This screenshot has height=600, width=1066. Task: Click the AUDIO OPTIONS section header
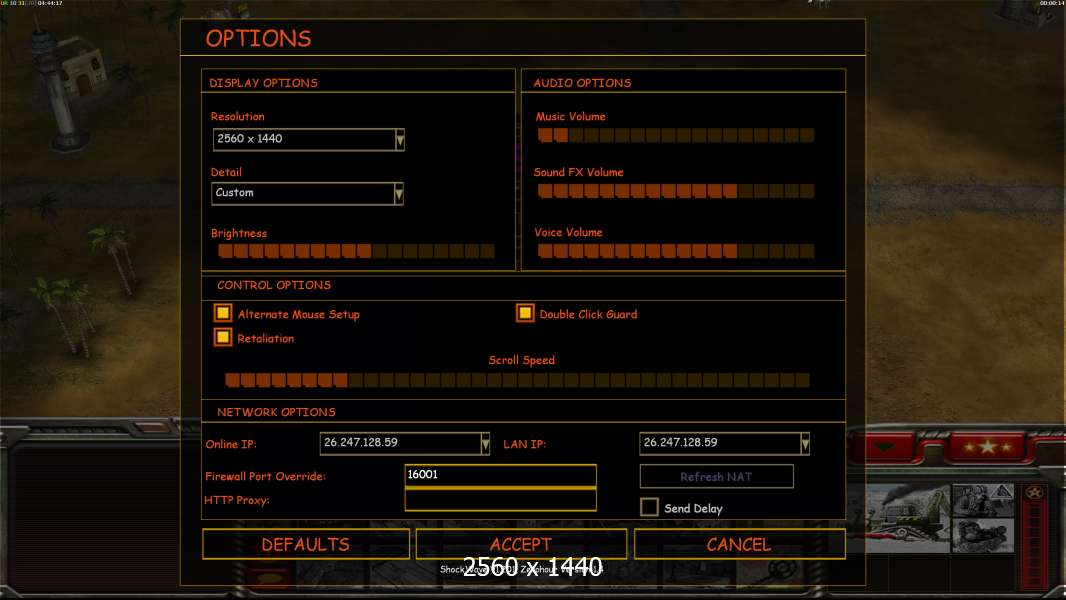[x=582, y=83]
